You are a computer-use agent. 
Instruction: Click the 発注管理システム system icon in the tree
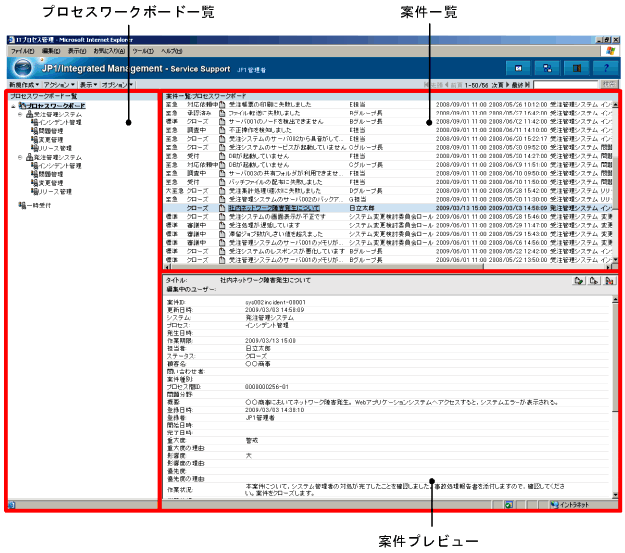pos(29,157)
